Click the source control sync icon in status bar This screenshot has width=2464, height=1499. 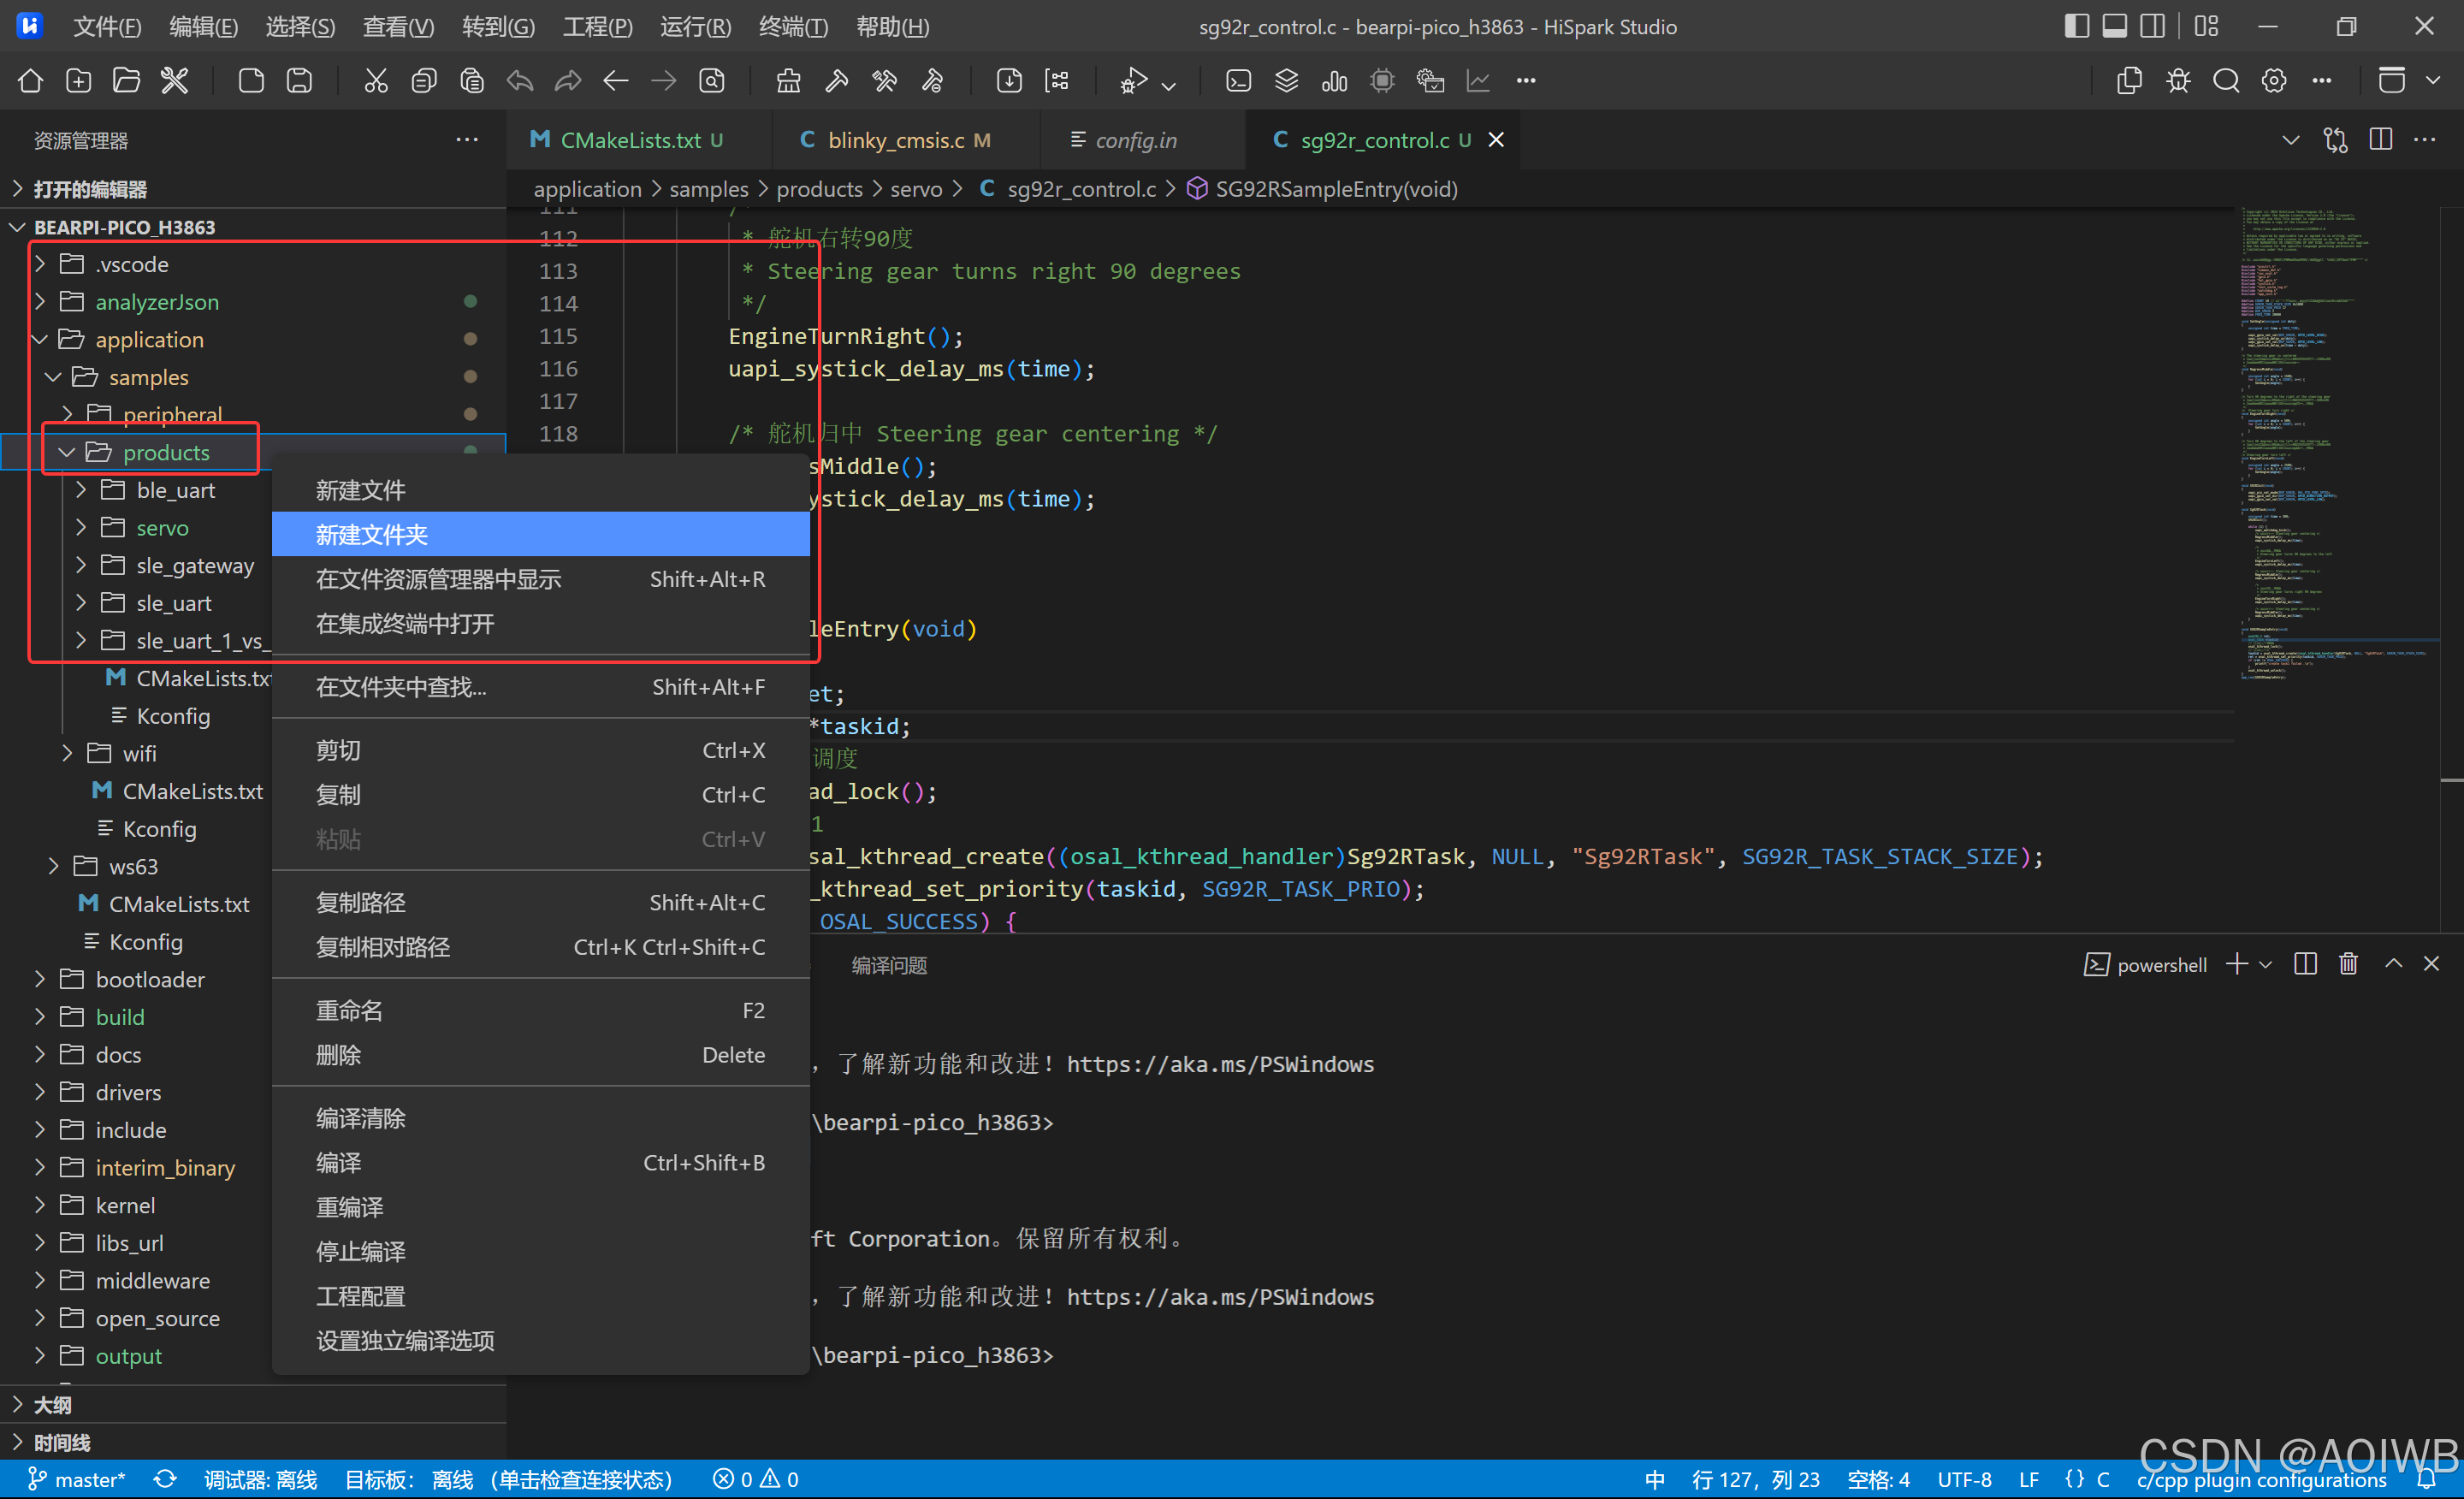[x=165, y=1479]
